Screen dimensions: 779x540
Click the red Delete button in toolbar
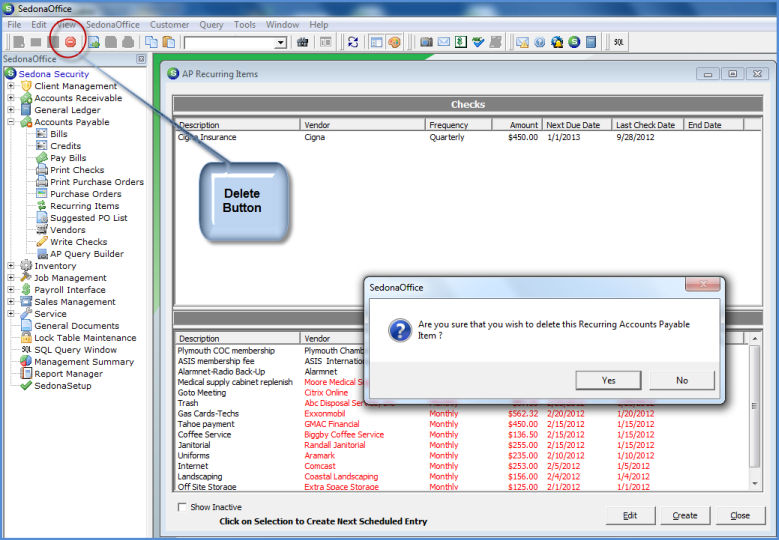70,42
